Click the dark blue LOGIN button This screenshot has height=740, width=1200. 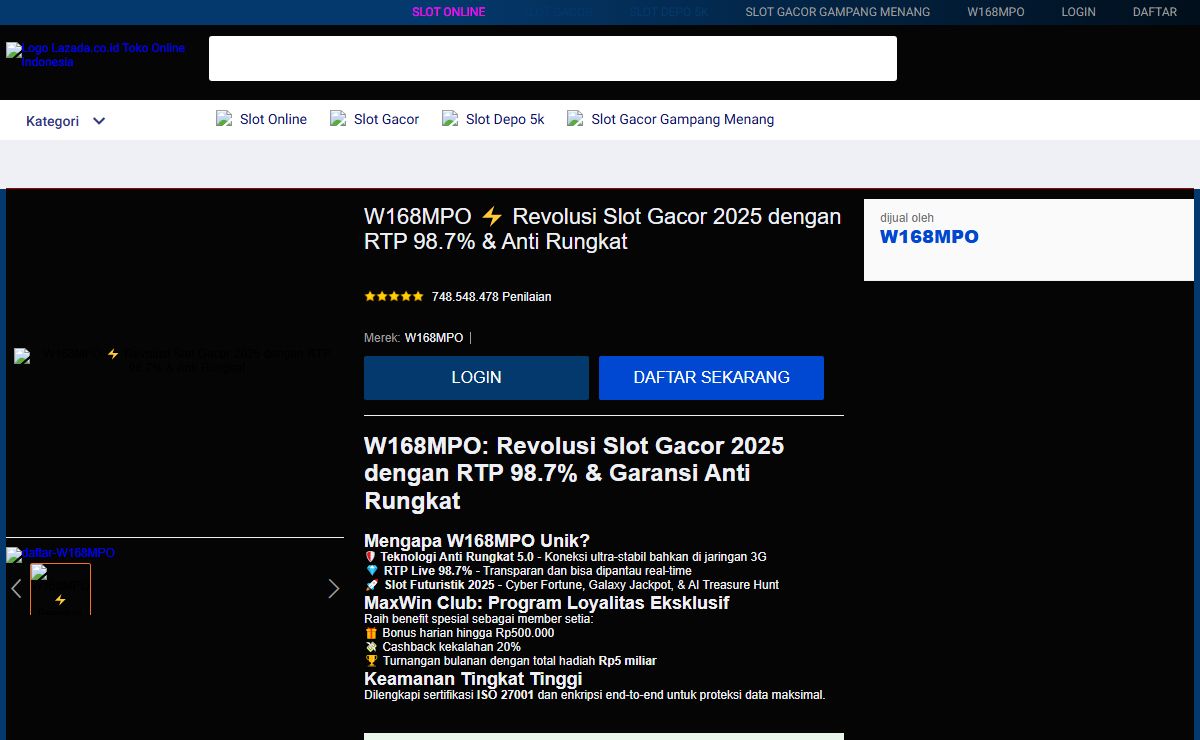click(476, 378)
